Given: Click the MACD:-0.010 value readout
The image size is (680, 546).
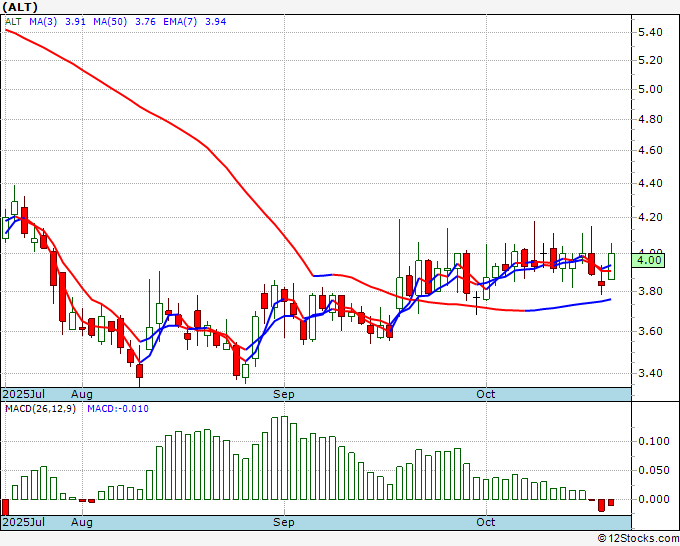Looking at the screenshot, I should coord(116,409).
